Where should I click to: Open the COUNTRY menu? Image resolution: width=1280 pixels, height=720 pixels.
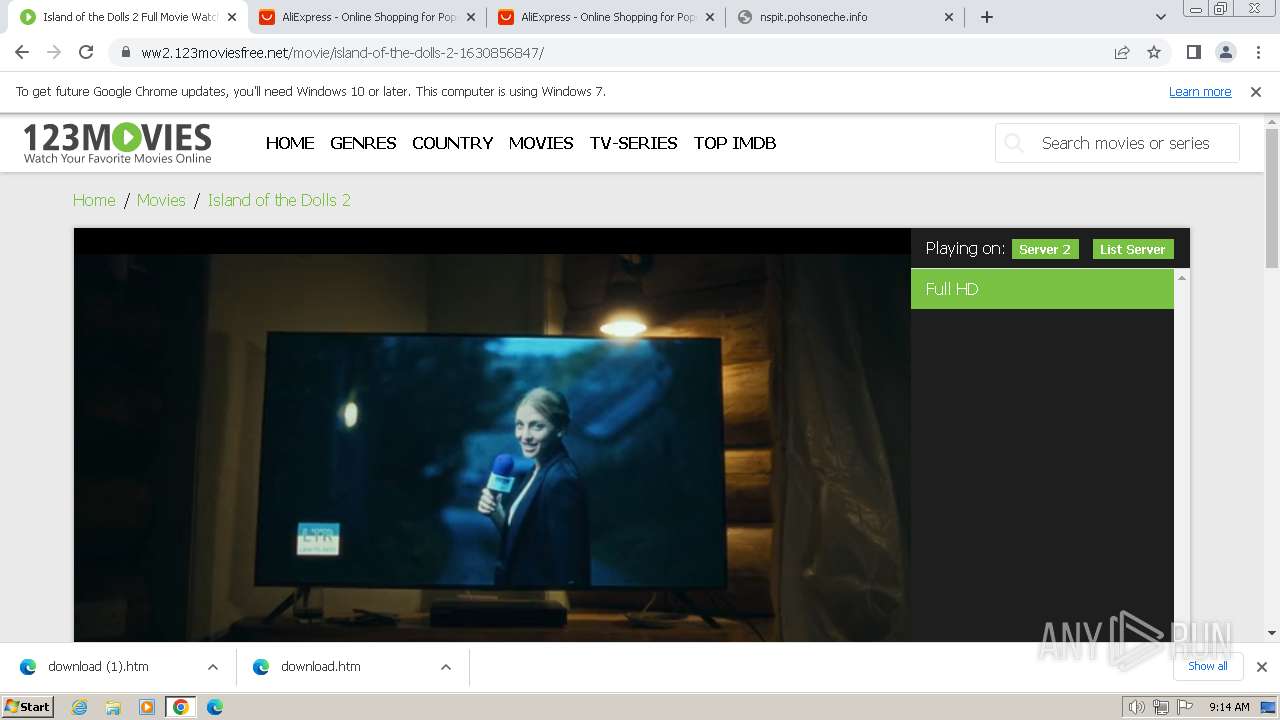coord(452,143)
